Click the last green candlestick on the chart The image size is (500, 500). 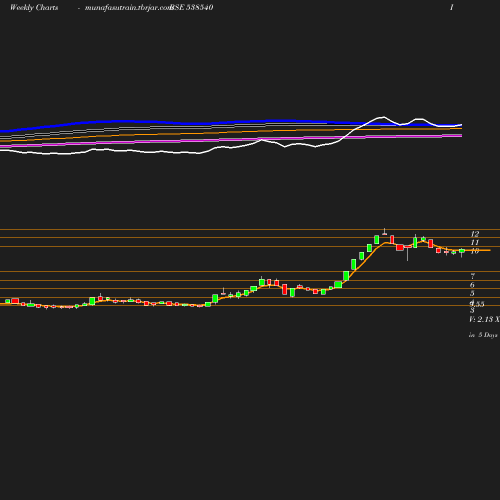pos(462,251)
